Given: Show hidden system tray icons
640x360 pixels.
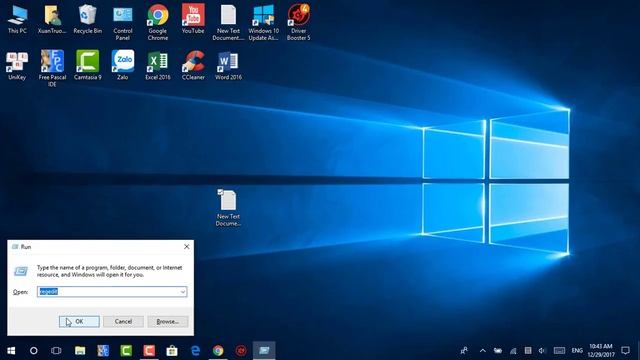Looking at the screenshot, I should tap(482, 351).
